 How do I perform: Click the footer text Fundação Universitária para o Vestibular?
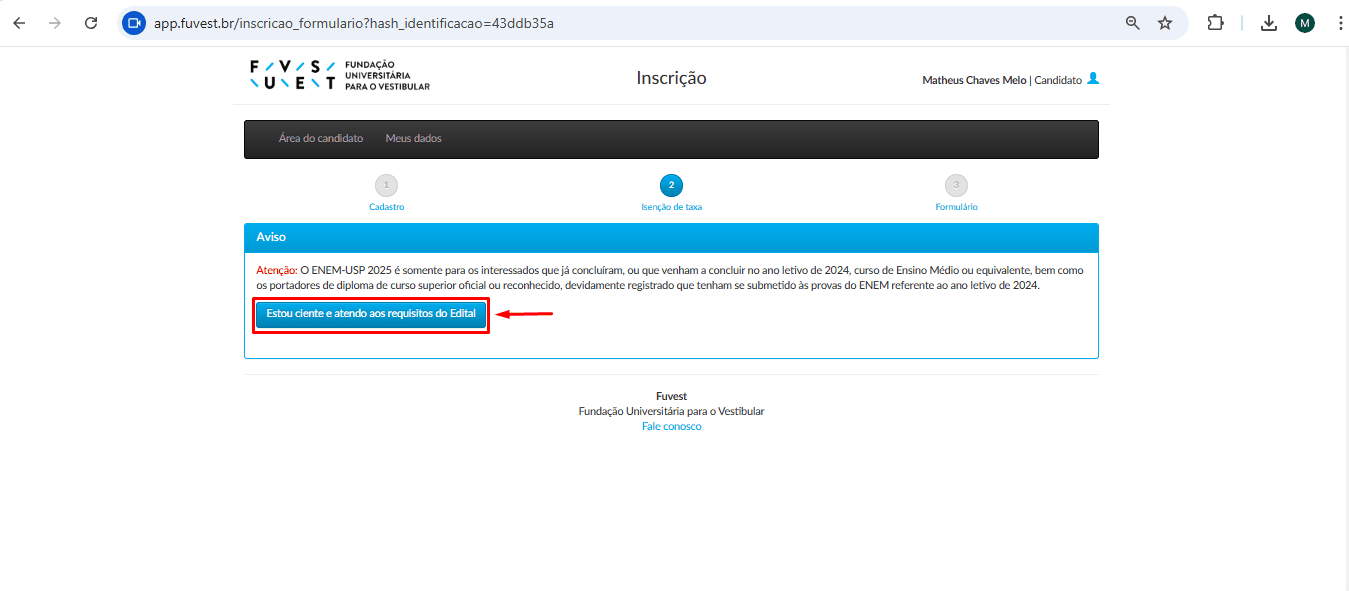coord(671,411)
